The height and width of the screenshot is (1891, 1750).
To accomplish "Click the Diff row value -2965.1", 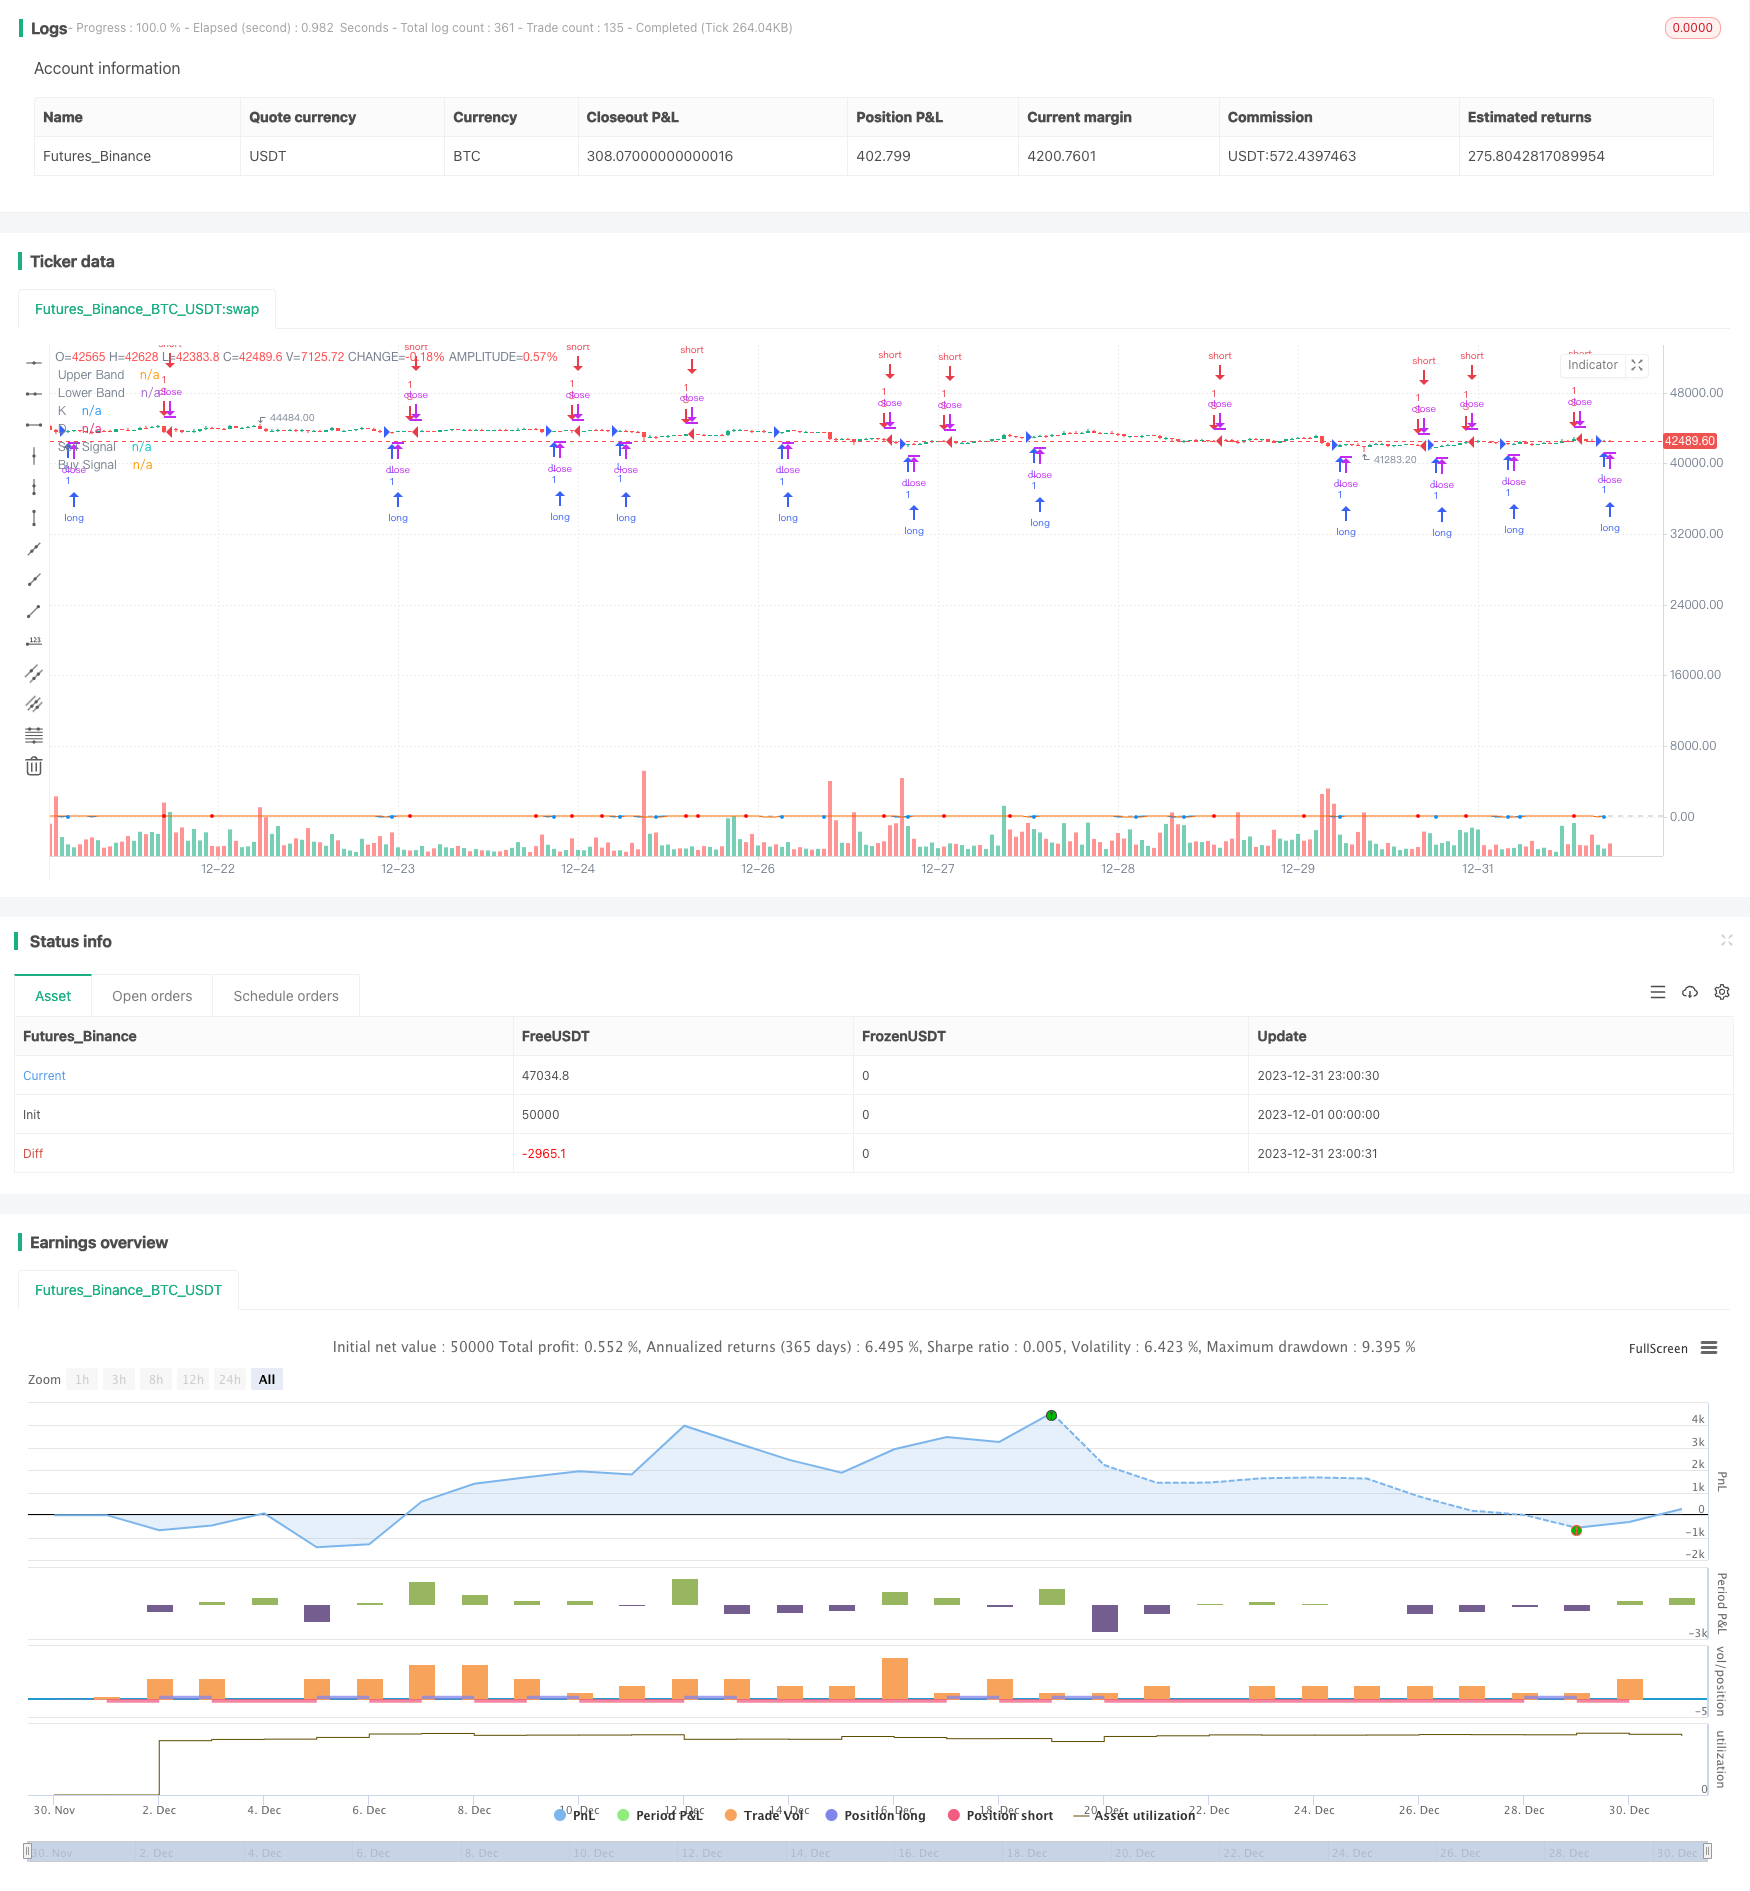I will [x=544, y=1154].
